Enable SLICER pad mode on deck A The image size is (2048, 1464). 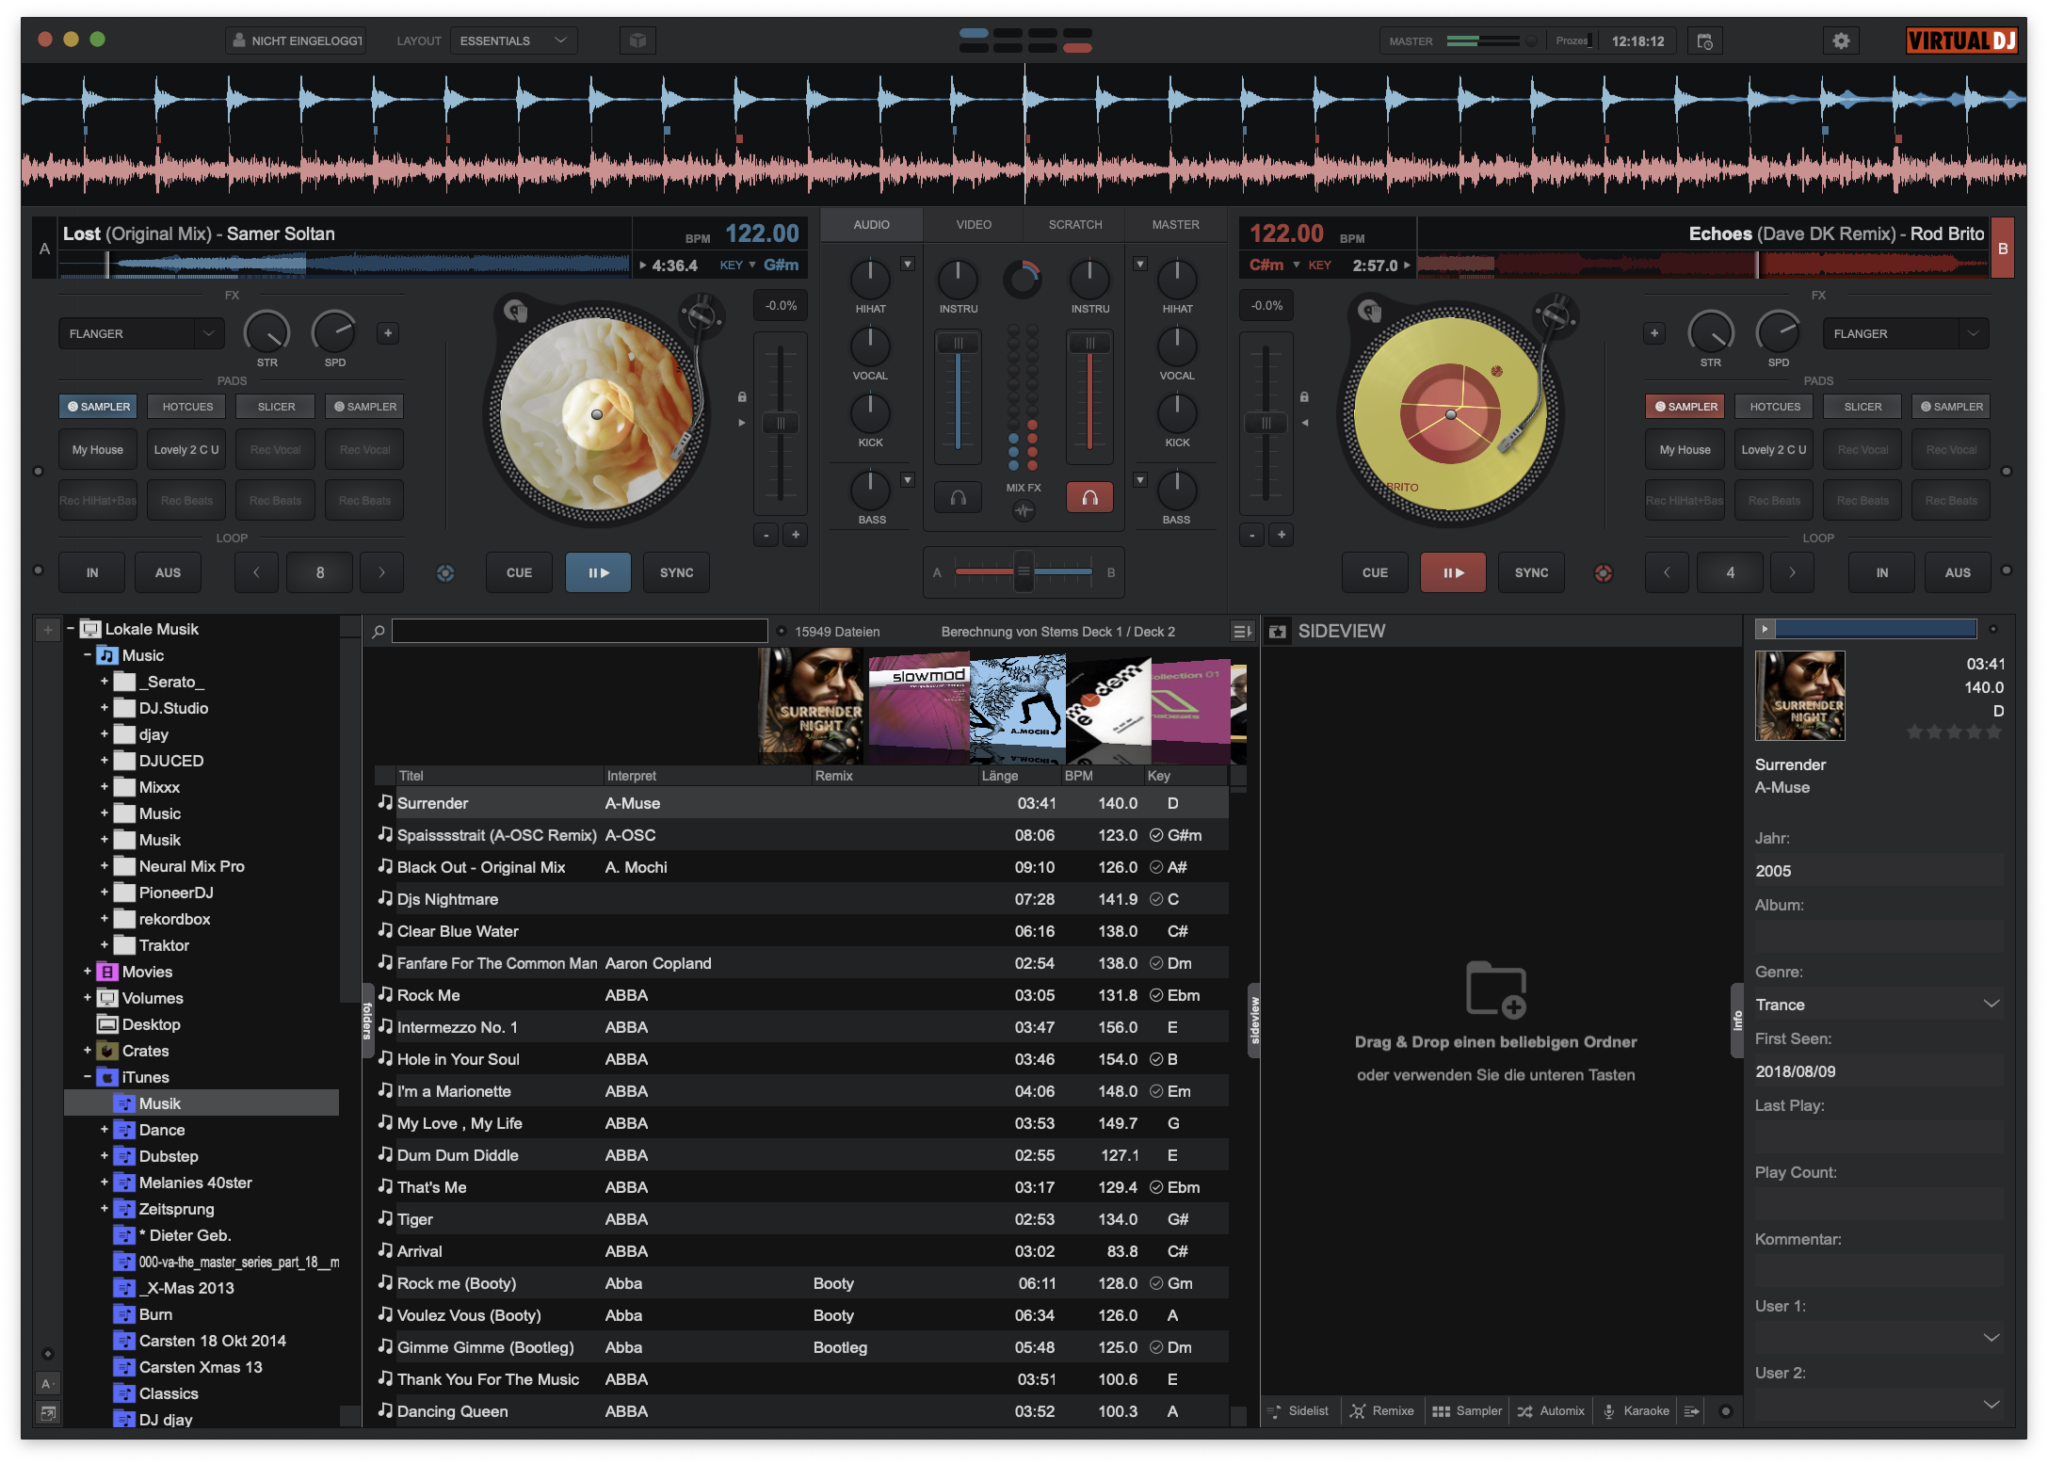[275, 406]
